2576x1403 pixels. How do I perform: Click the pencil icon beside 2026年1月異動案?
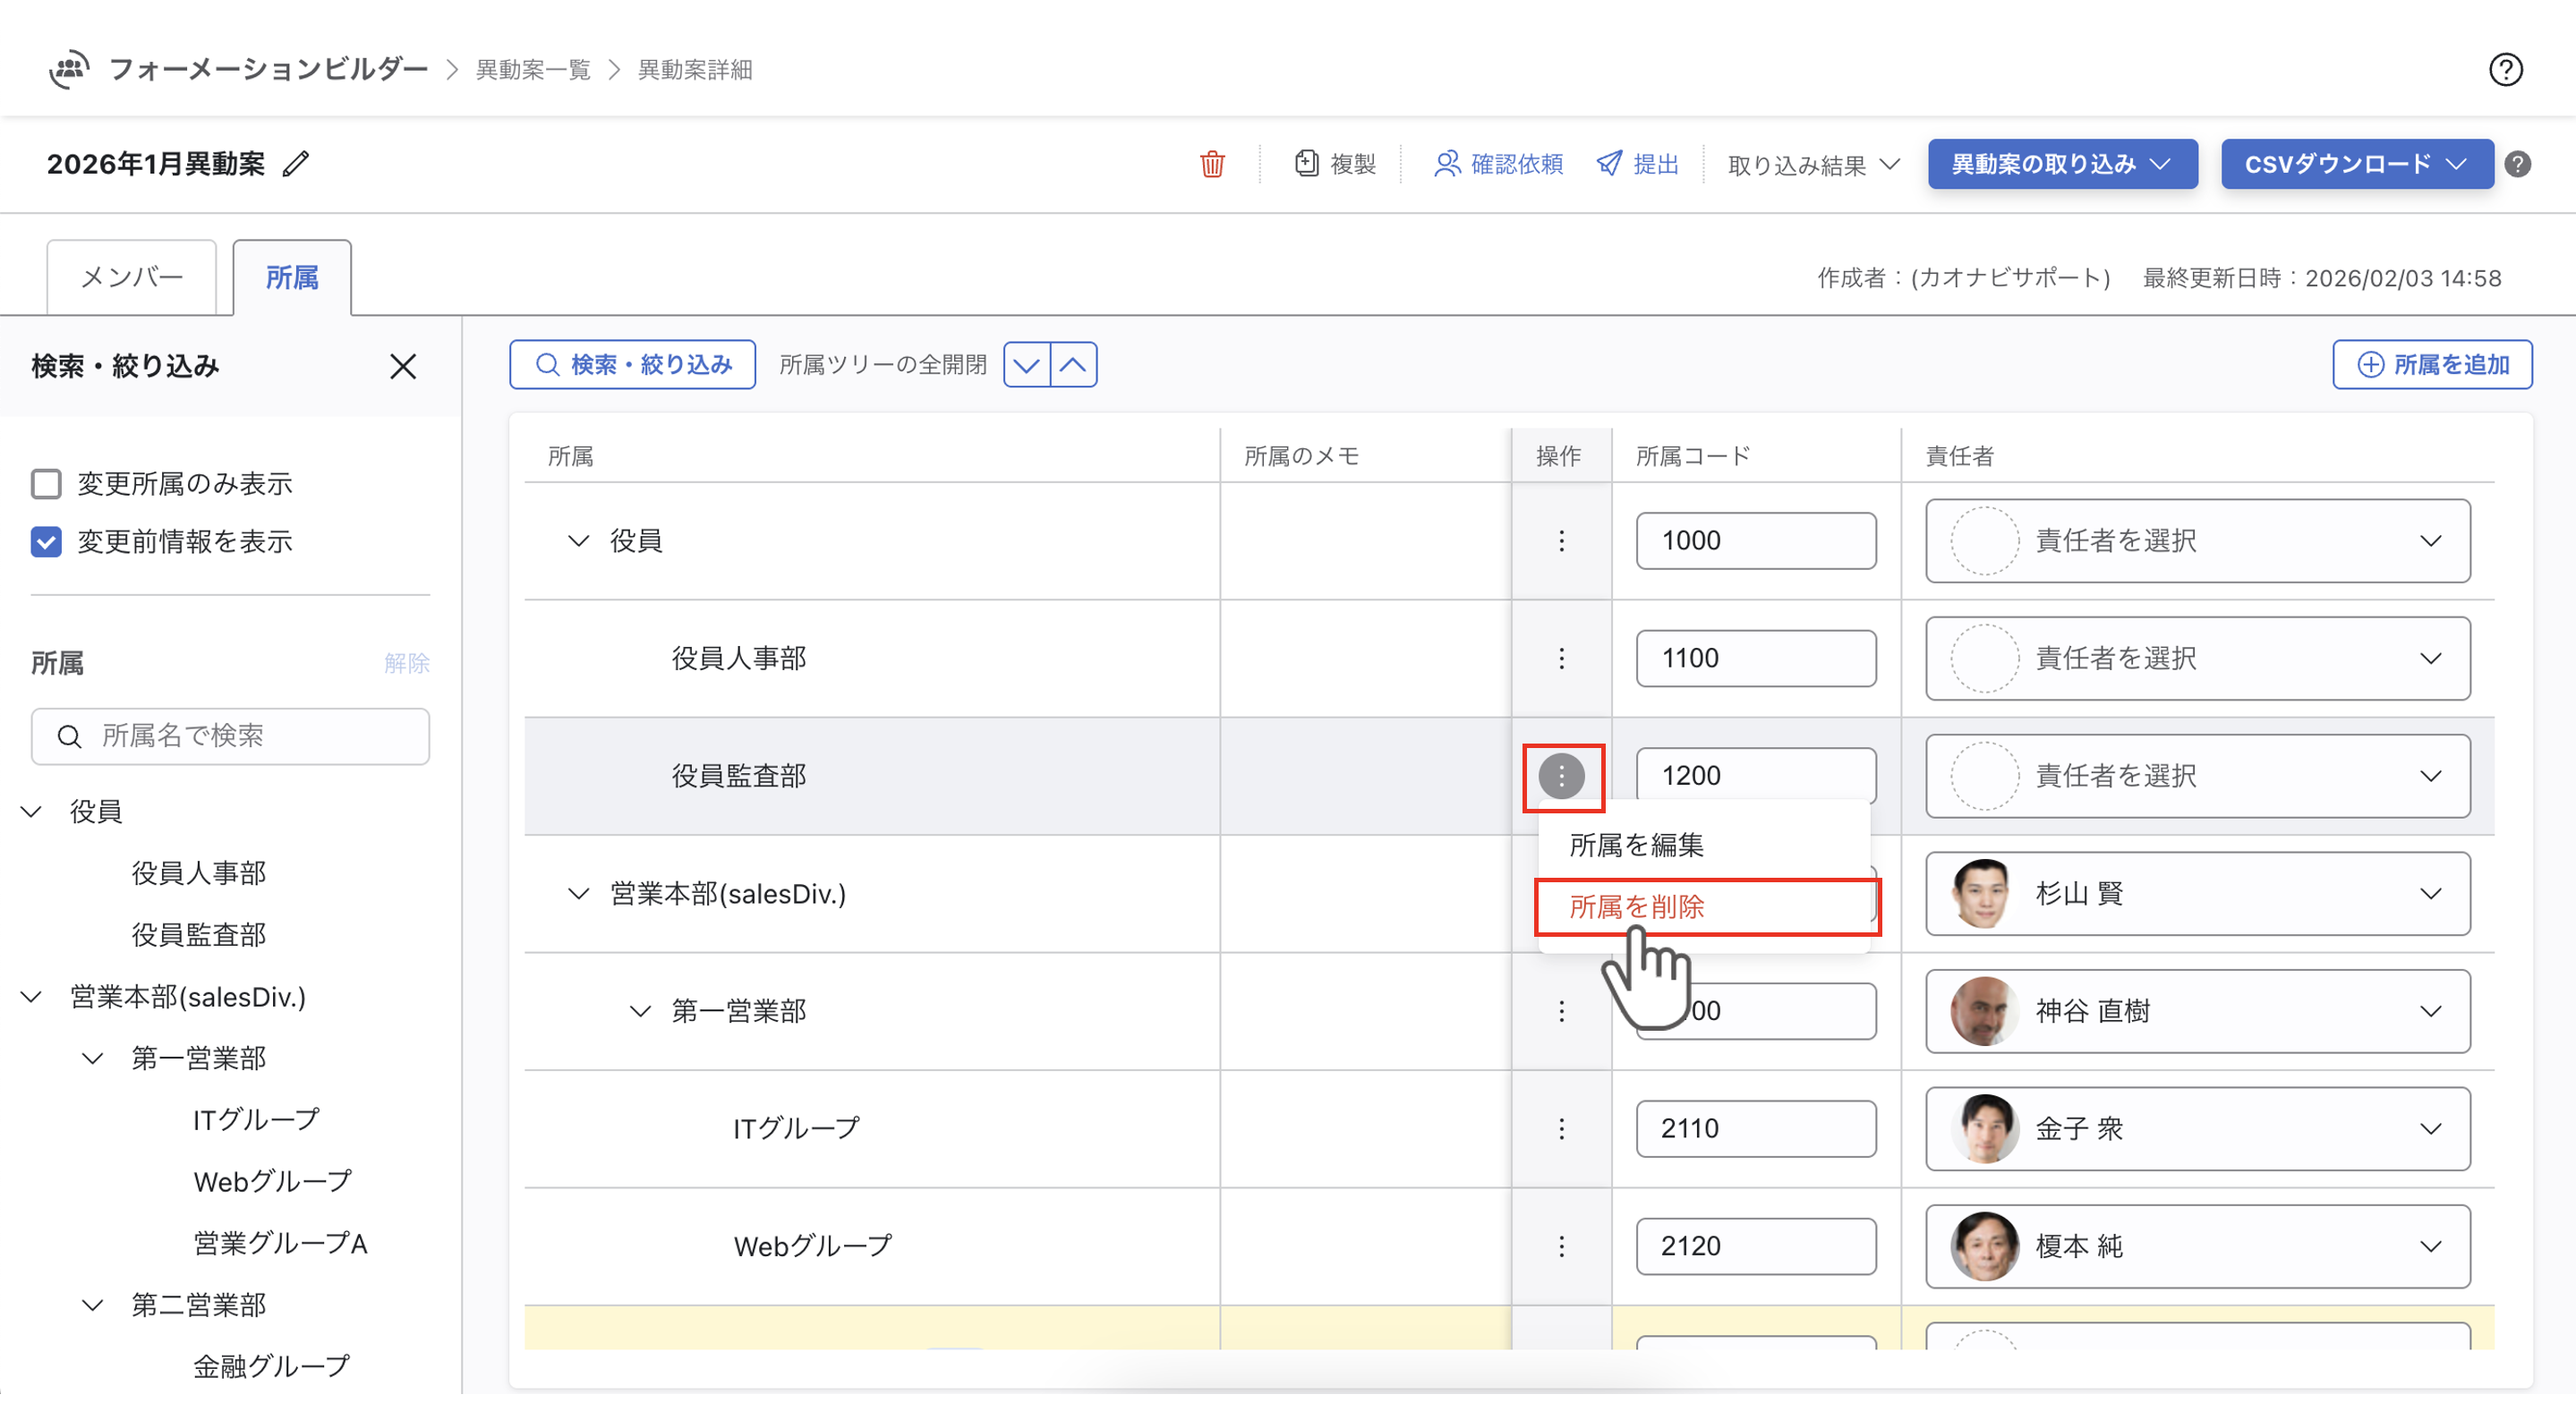296,164
